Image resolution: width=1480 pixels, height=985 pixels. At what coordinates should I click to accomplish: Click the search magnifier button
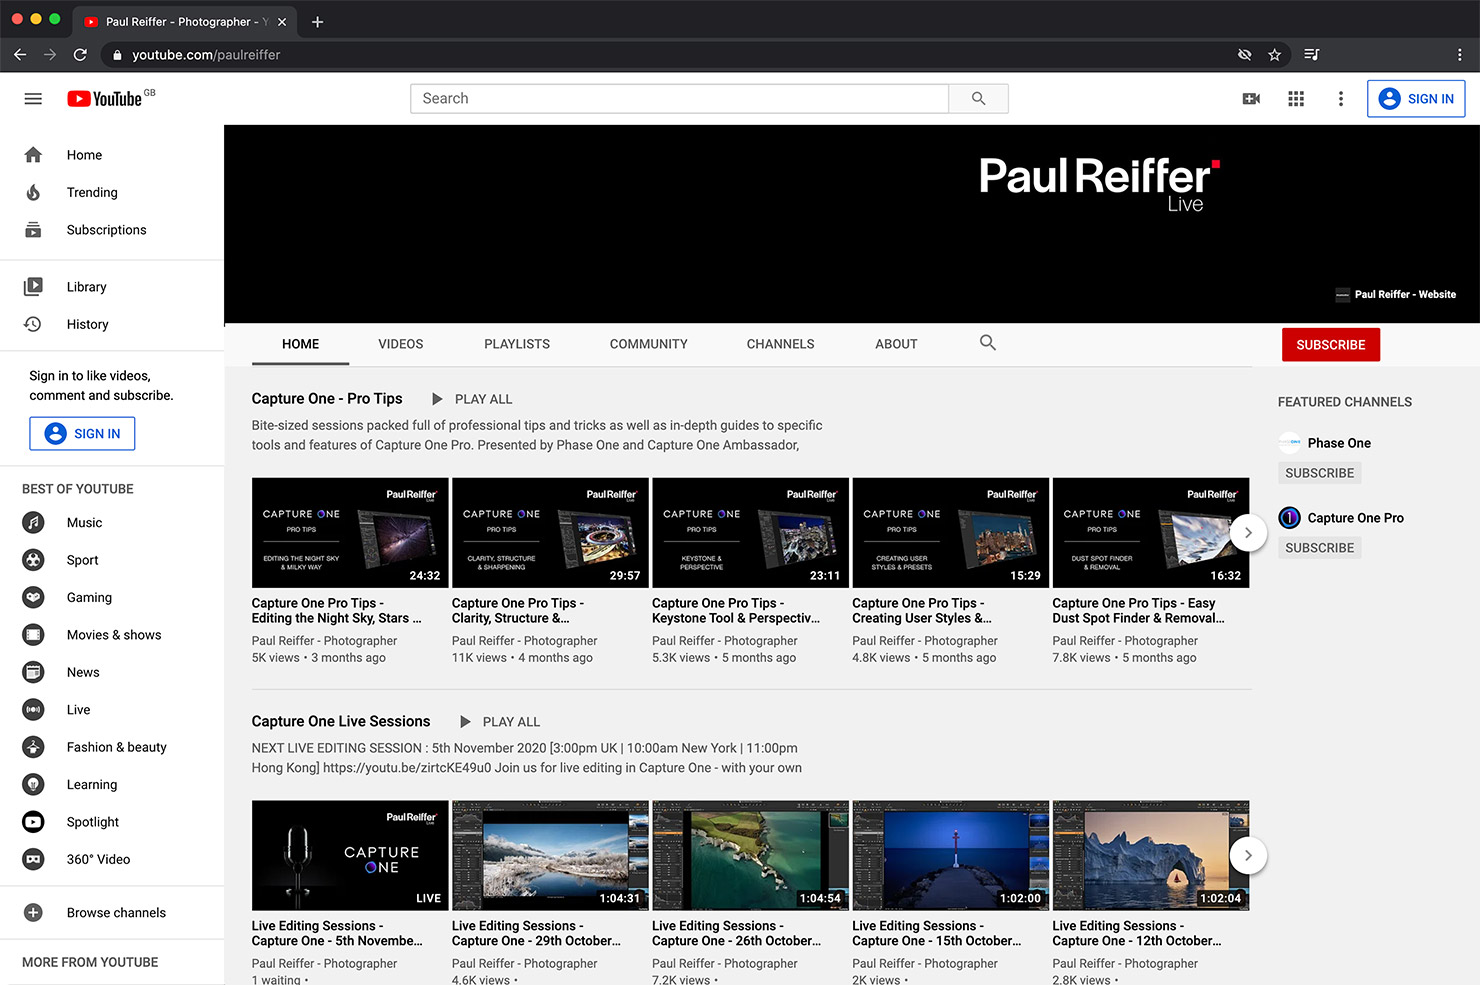pyautogui.click(x=978, y=98)
